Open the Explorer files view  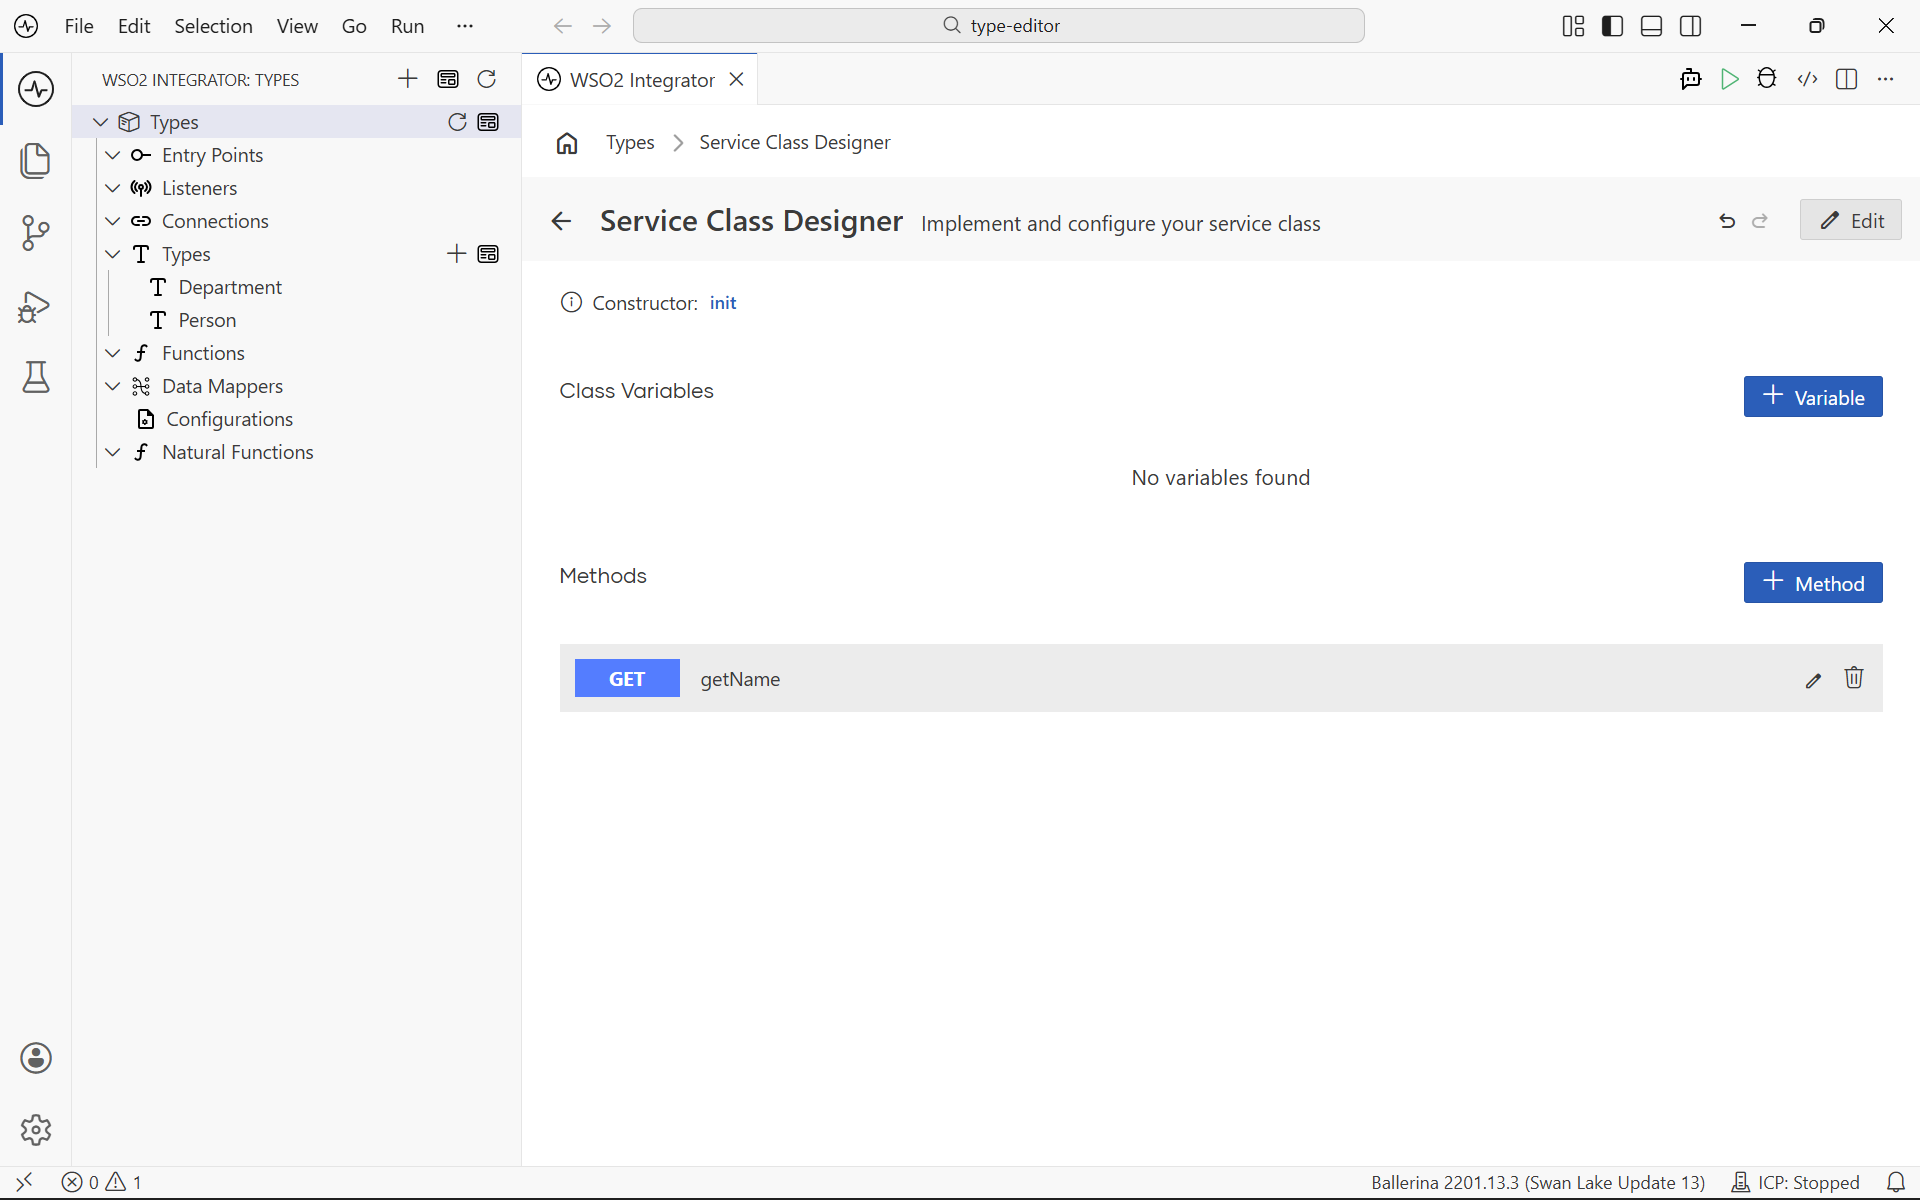(x=36, y=161)
